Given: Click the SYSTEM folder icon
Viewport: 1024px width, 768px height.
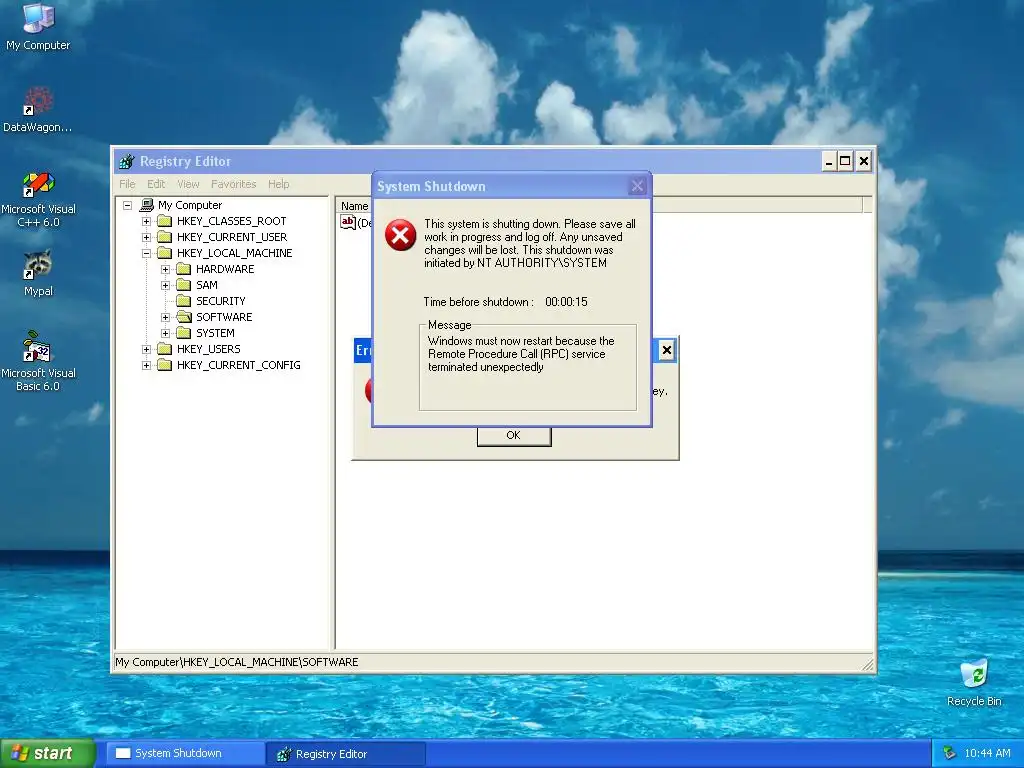Looking at the screenshot, I should [184, 333].
